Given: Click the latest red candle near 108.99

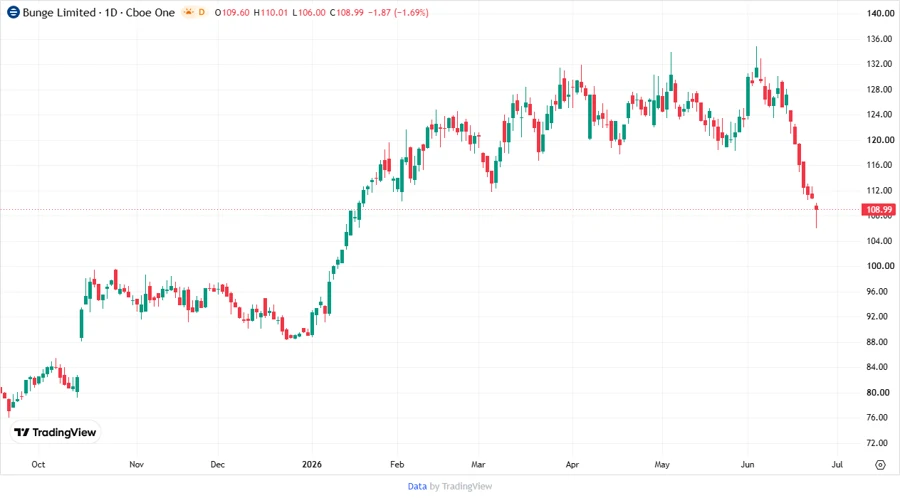Looking at the screenshot, I should pos(816,215).
